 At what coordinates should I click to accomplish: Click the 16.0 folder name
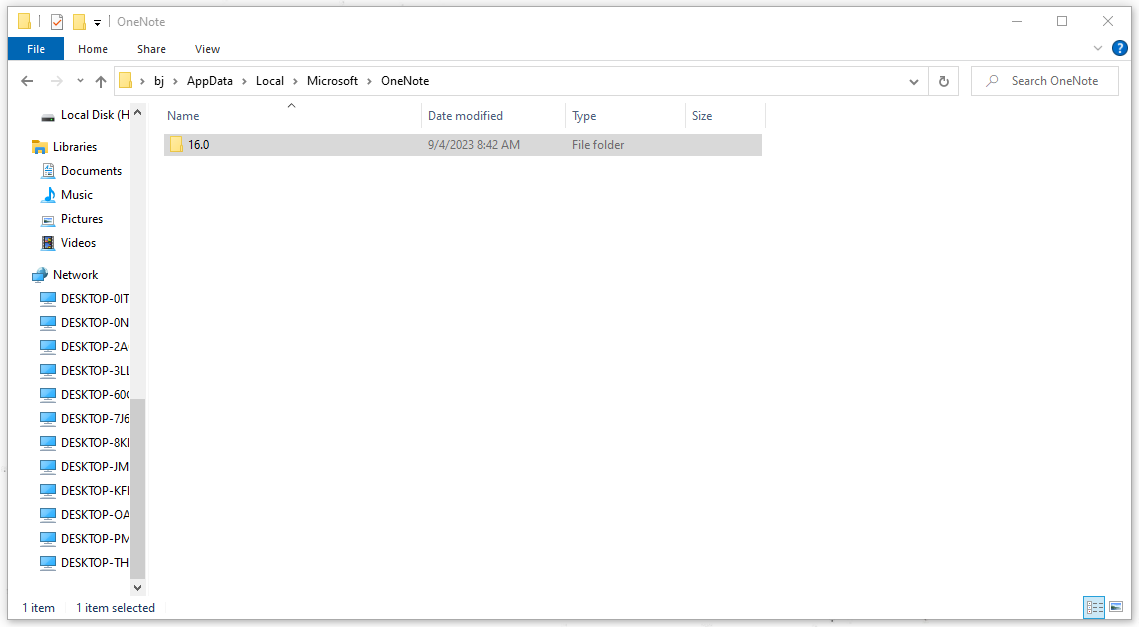[198, 145]
